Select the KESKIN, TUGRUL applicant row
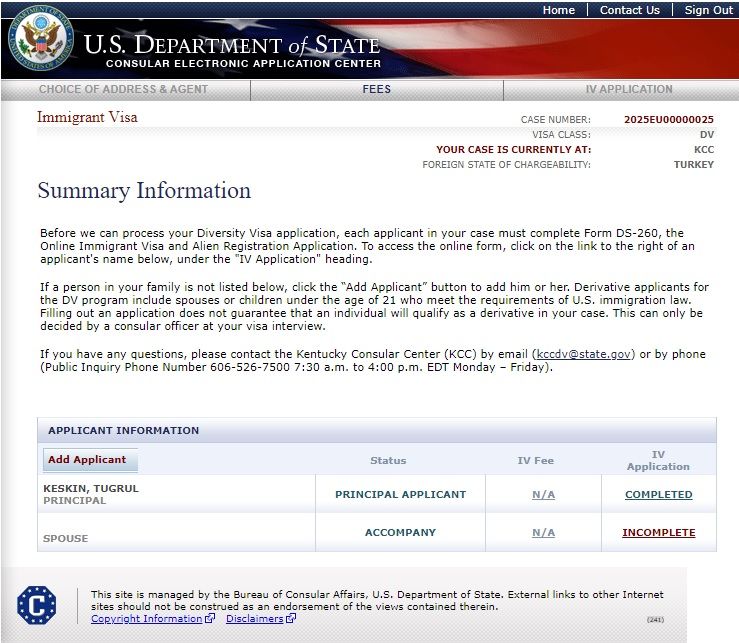 tap(377, 494)
